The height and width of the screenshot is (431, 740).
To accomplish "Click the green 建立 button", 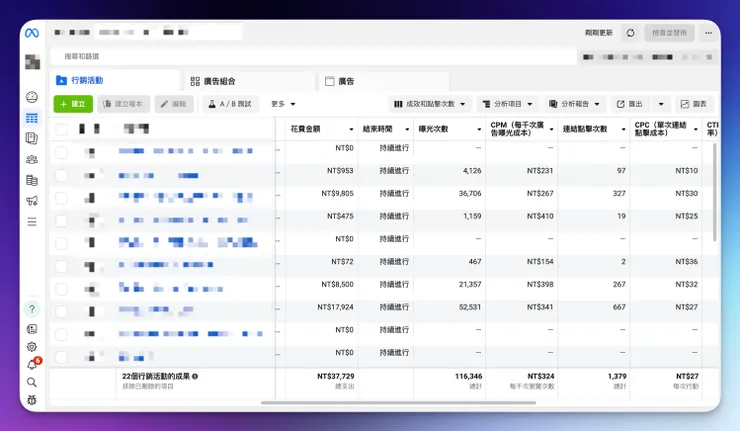I will (x=73, y=104).
